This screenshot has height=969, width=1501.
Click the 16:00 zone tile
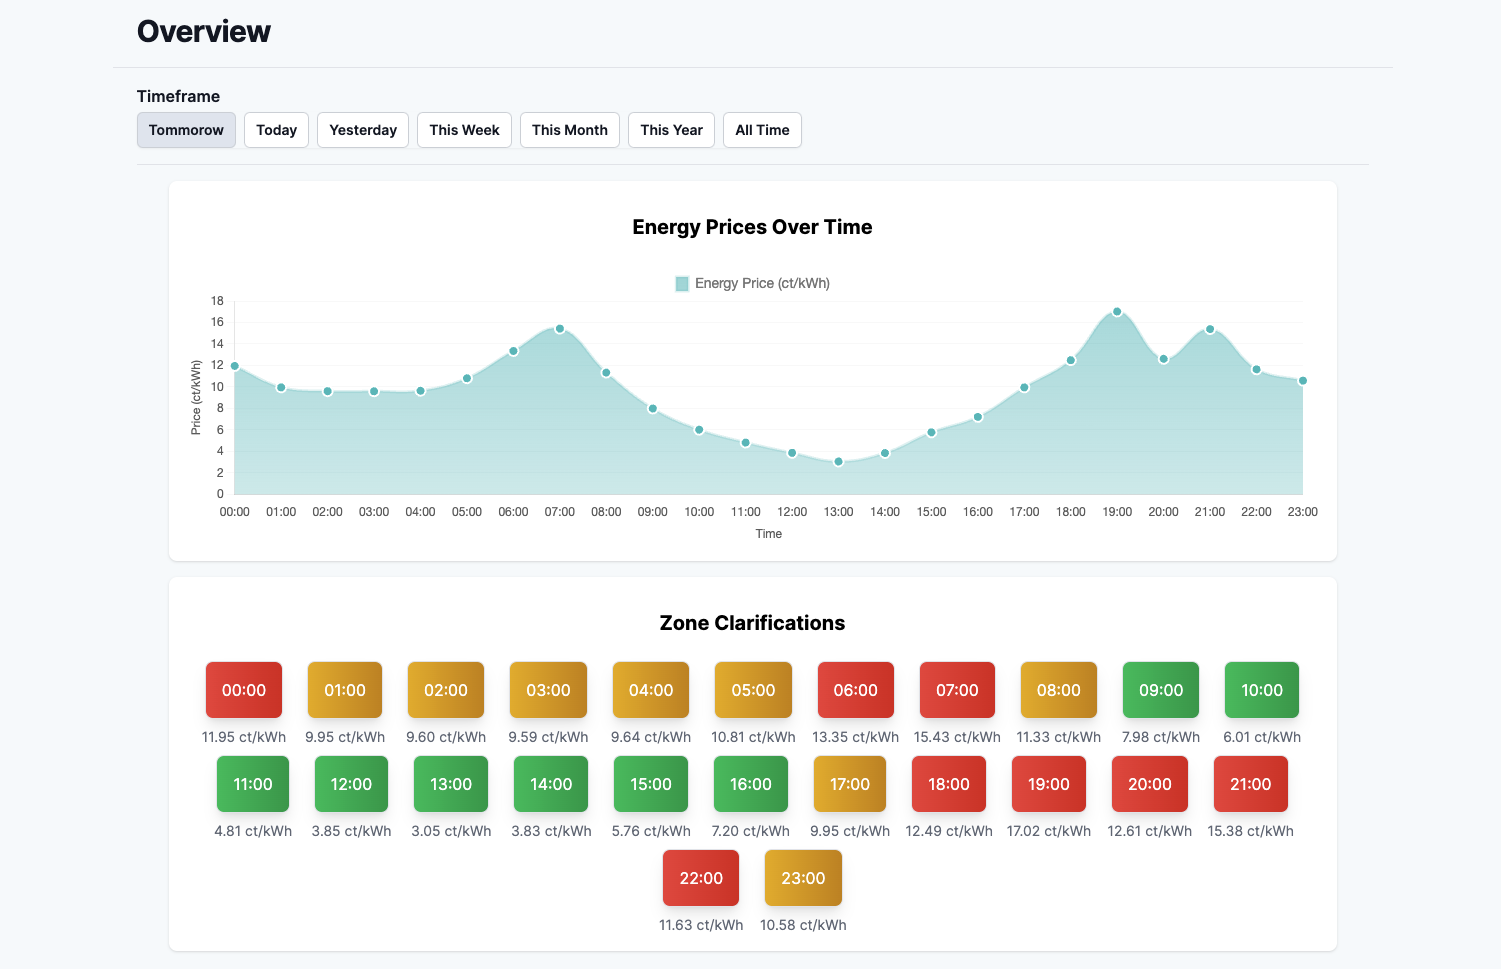point(751,784)
